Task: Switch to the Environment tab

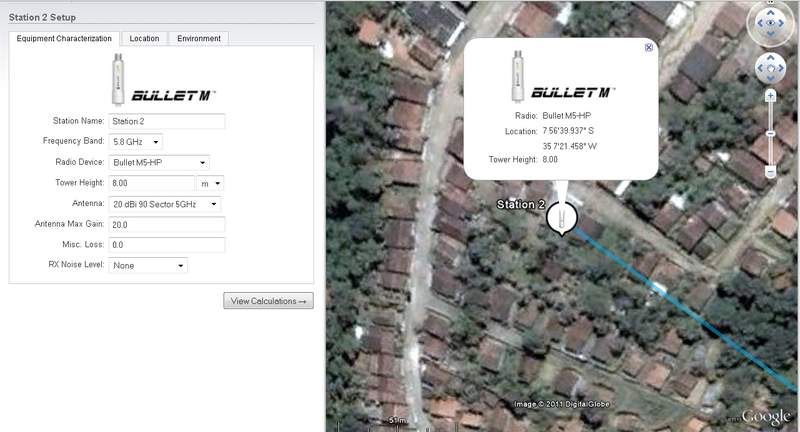Action: point(199,38)
